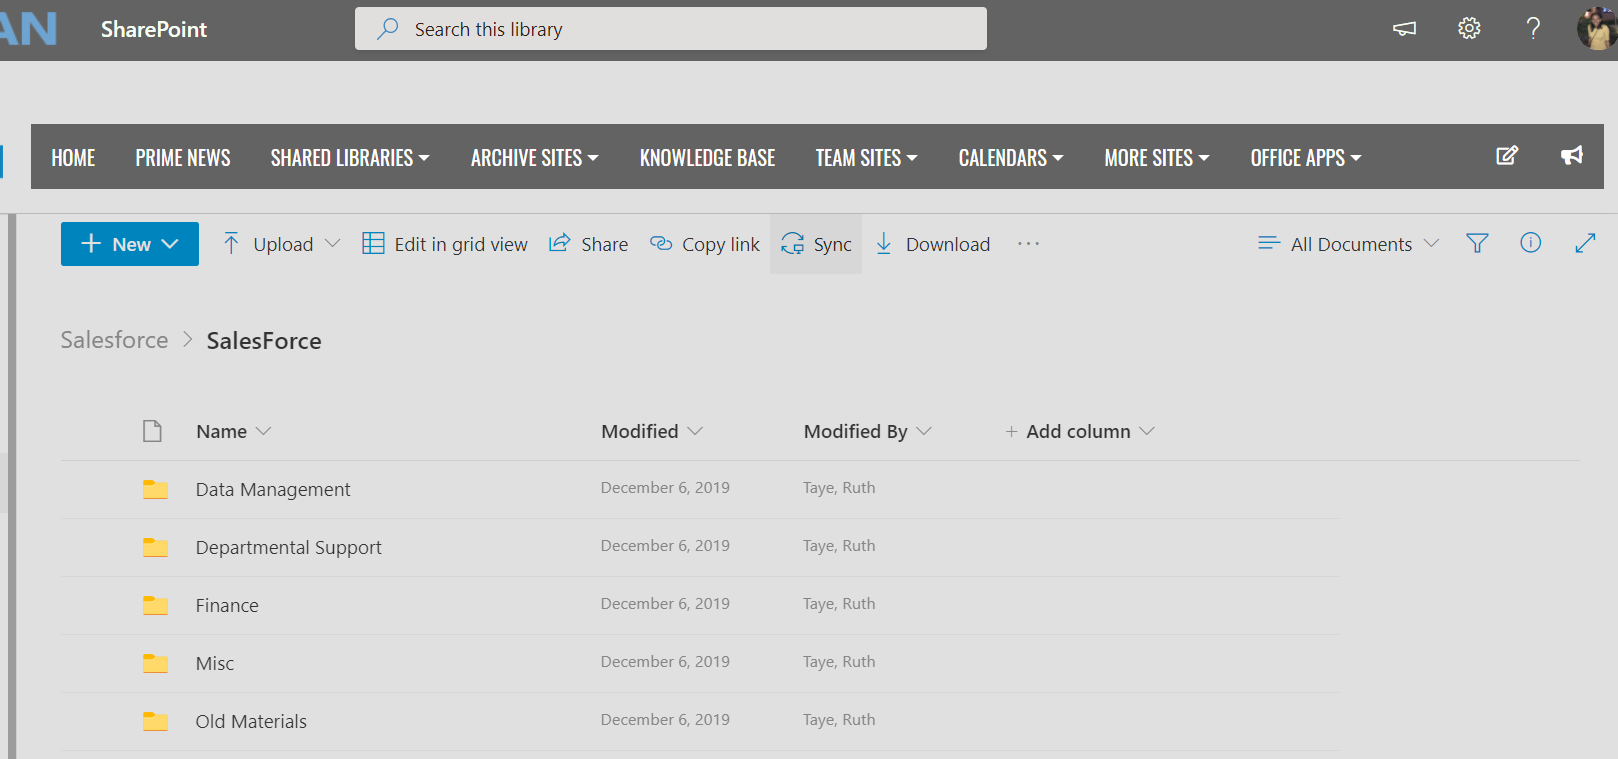This screenshot has width=1618, height=759.
Task: Open the Data Management folder
Action: 273,489
